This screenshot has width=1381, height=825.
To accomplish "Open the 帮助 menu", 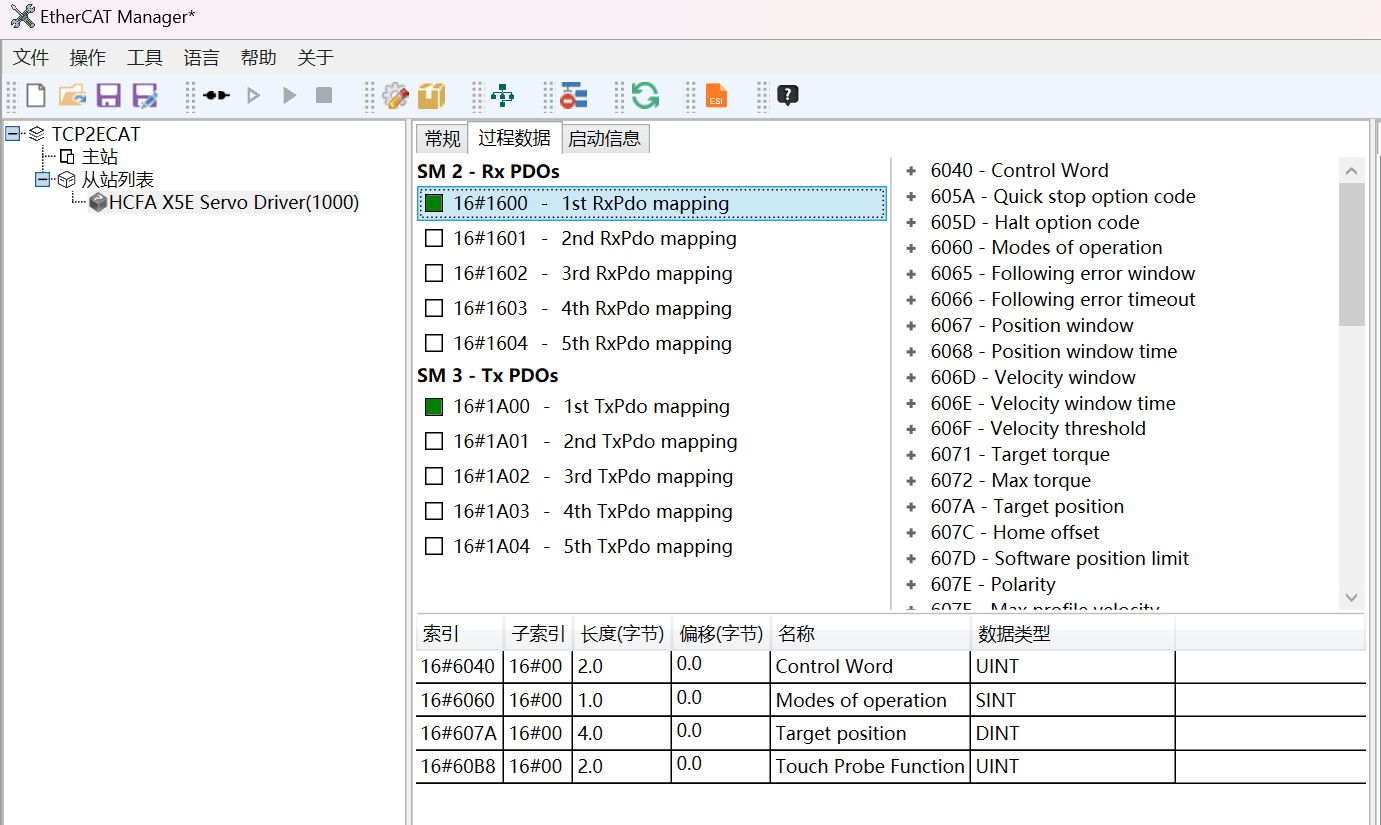I will point(258,58).
